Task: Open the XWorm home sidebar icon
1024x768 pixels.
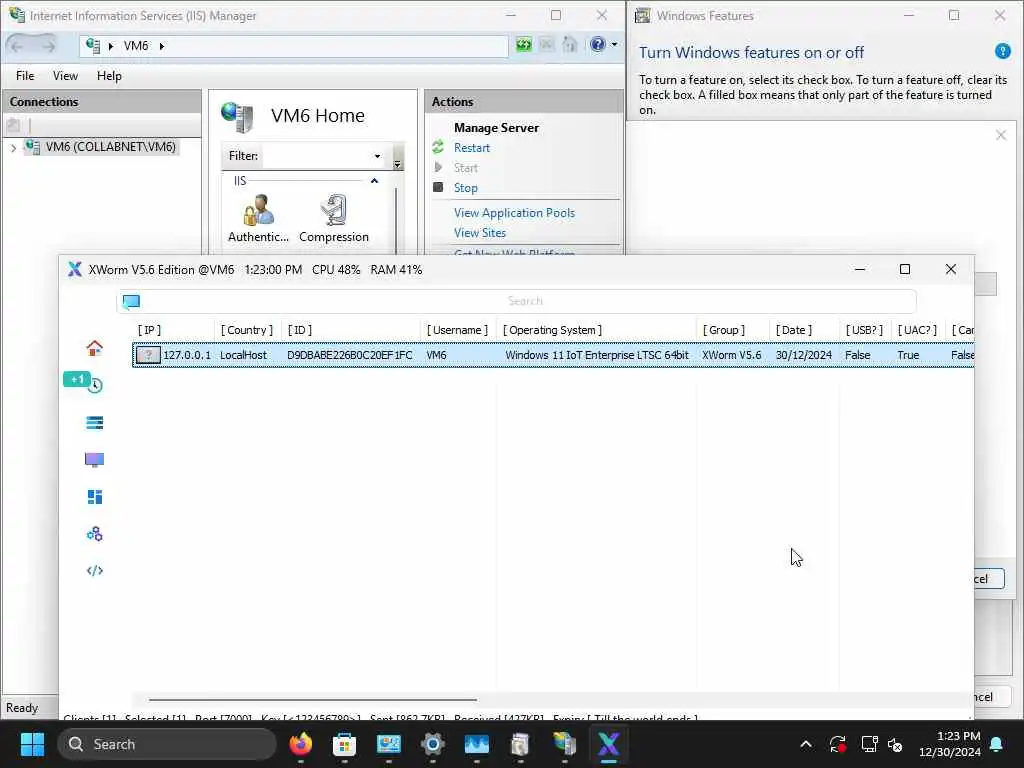Action: 95,348
